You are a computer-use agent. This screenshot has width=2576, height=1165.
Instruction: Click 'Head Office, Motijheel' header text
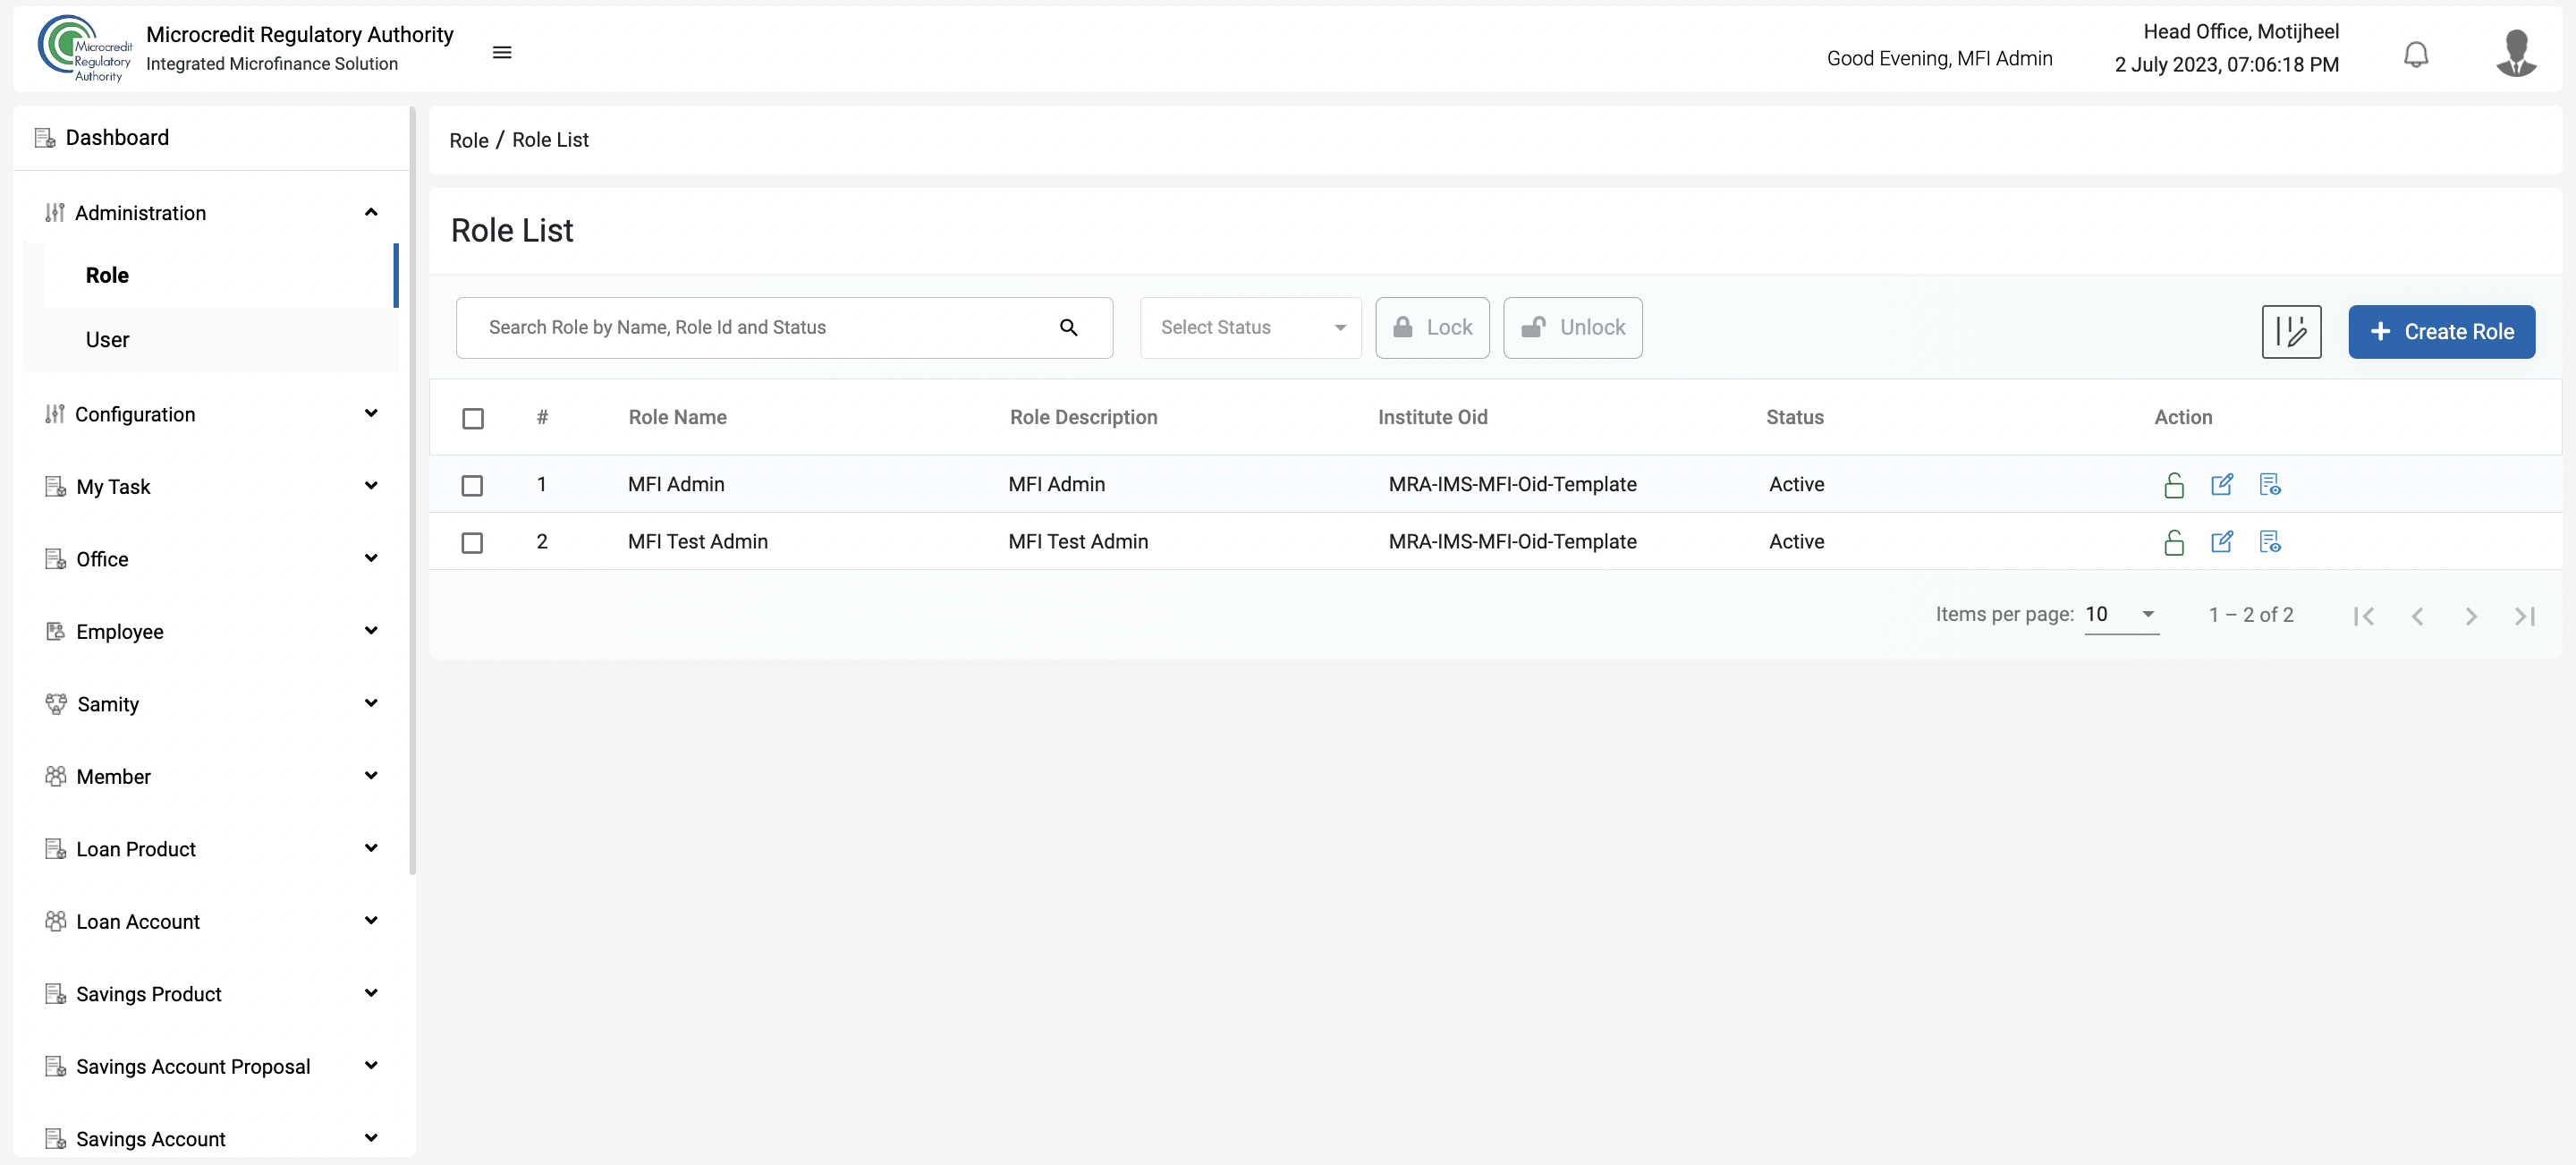tap(2241, 31)
